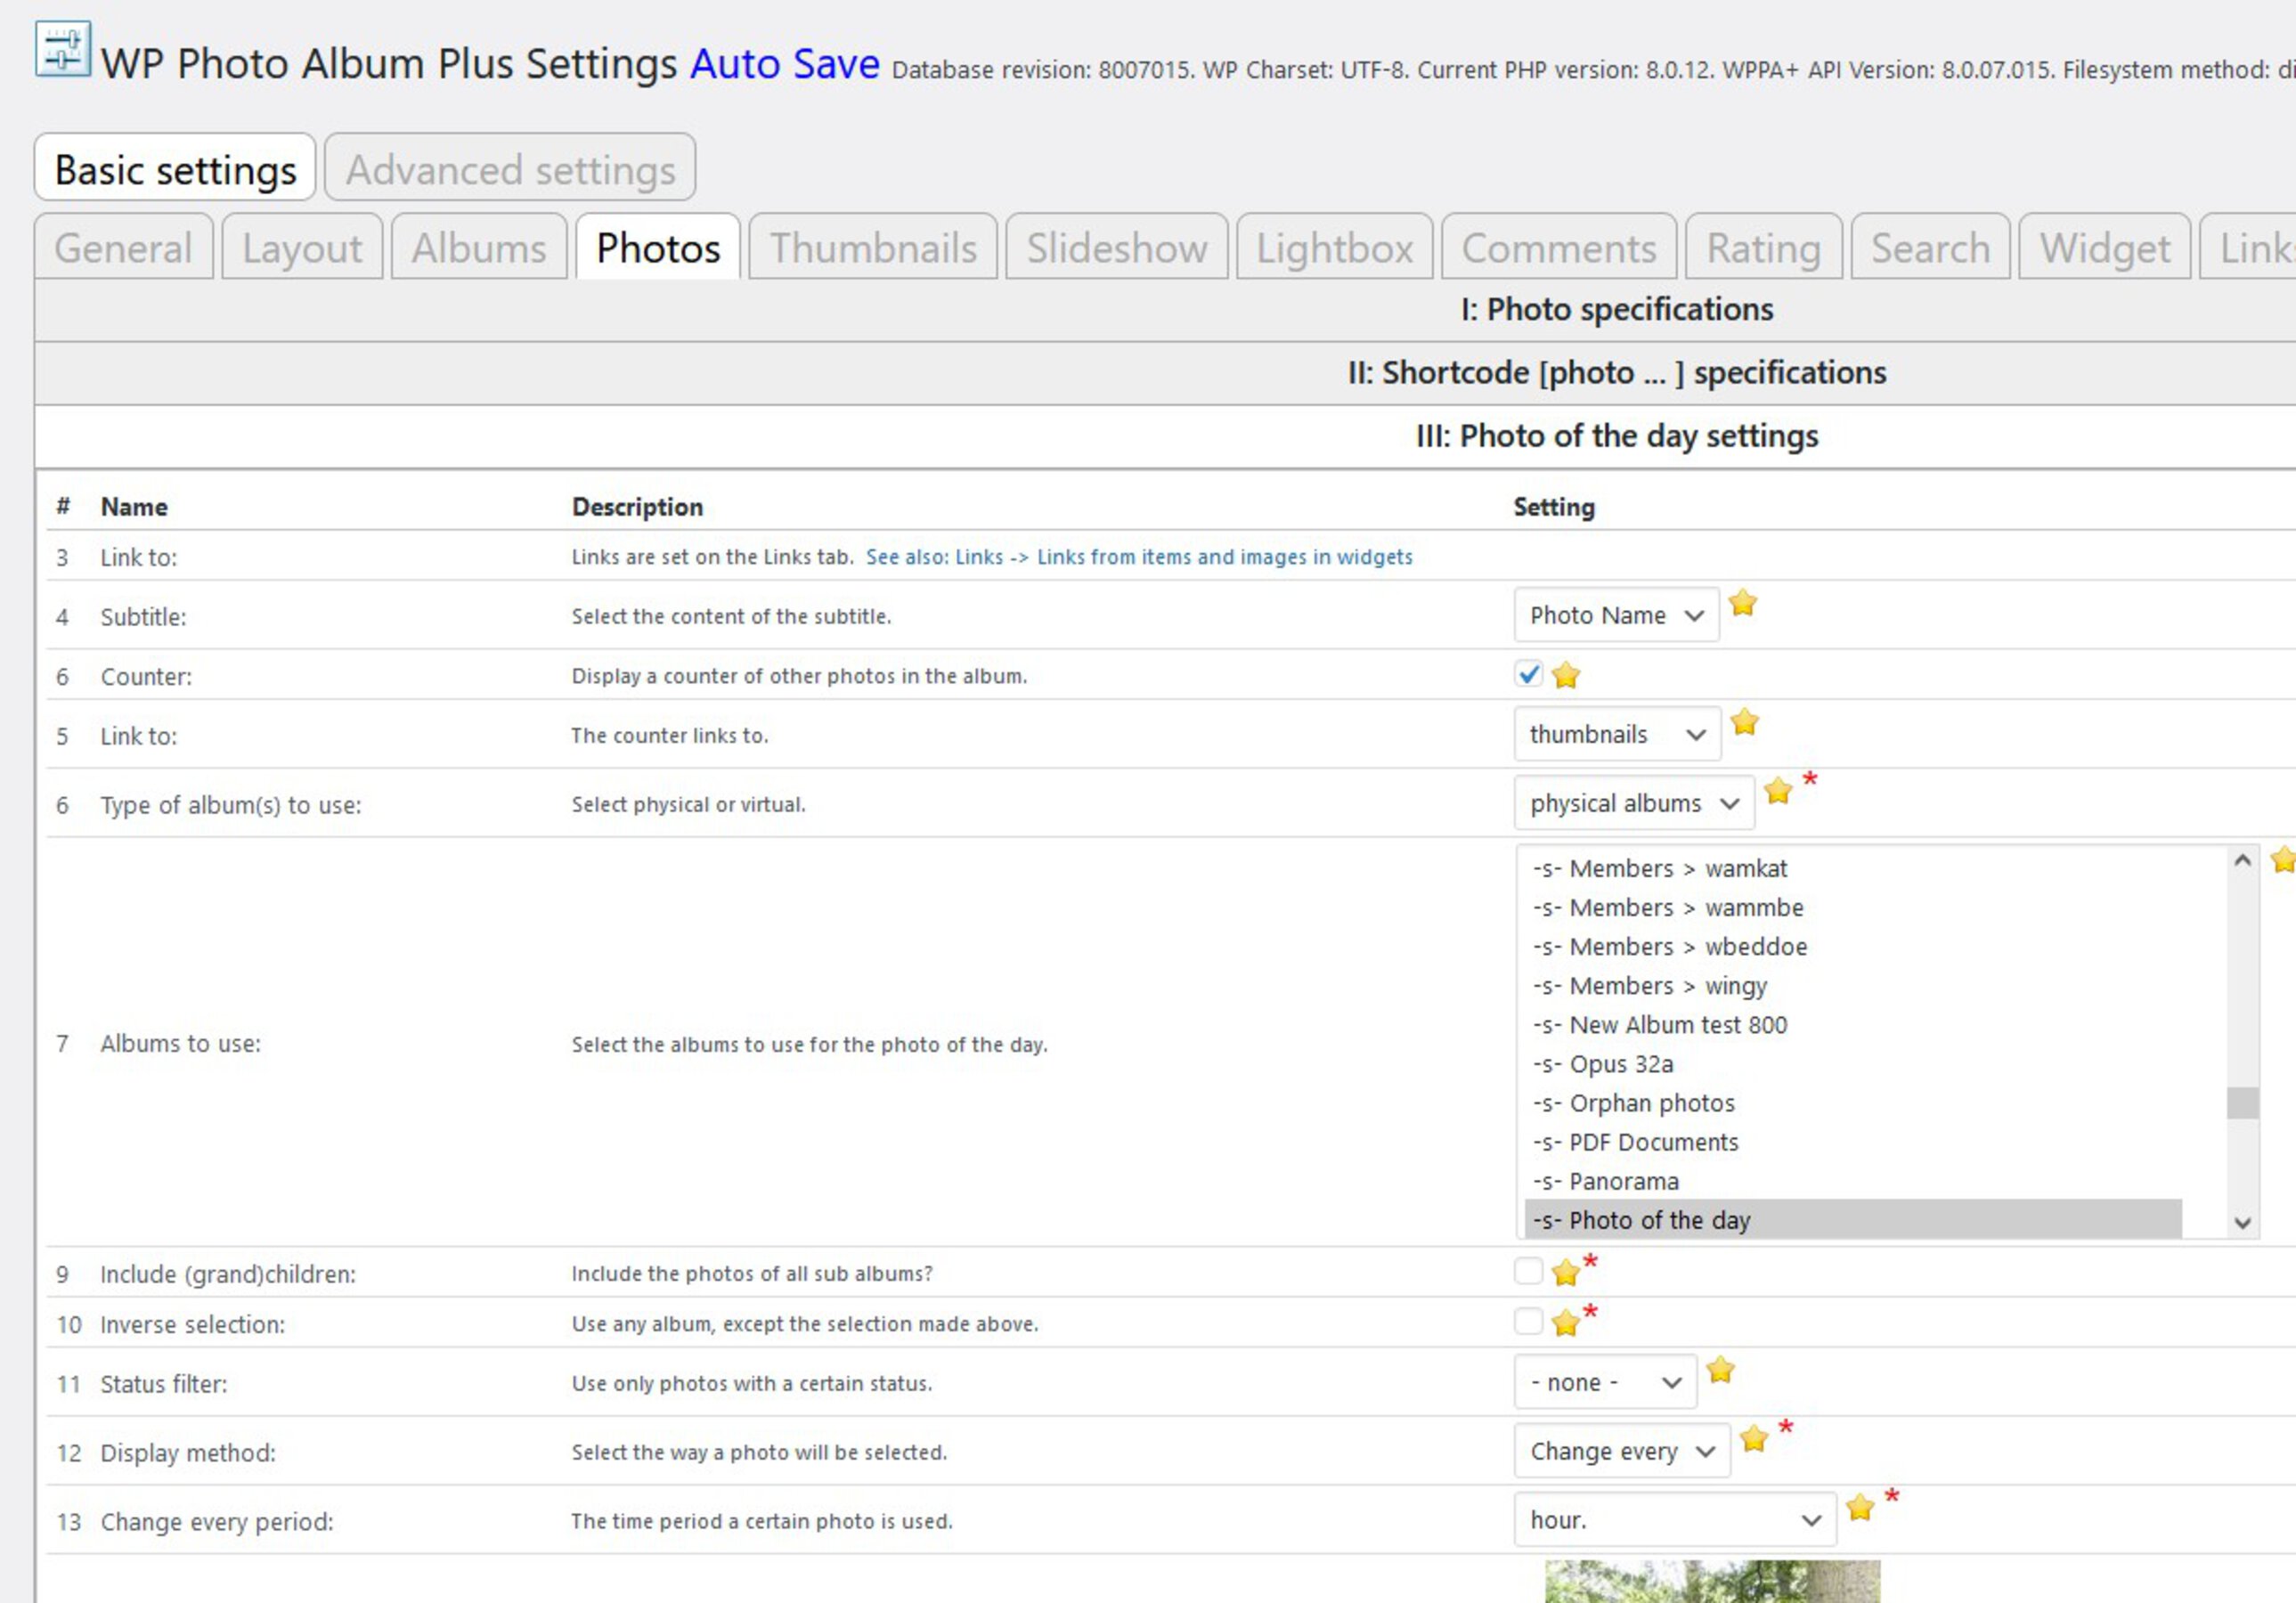Click the star next to thumbnails dropdown
The image size is (2296, 1603).
point(1744,722)
